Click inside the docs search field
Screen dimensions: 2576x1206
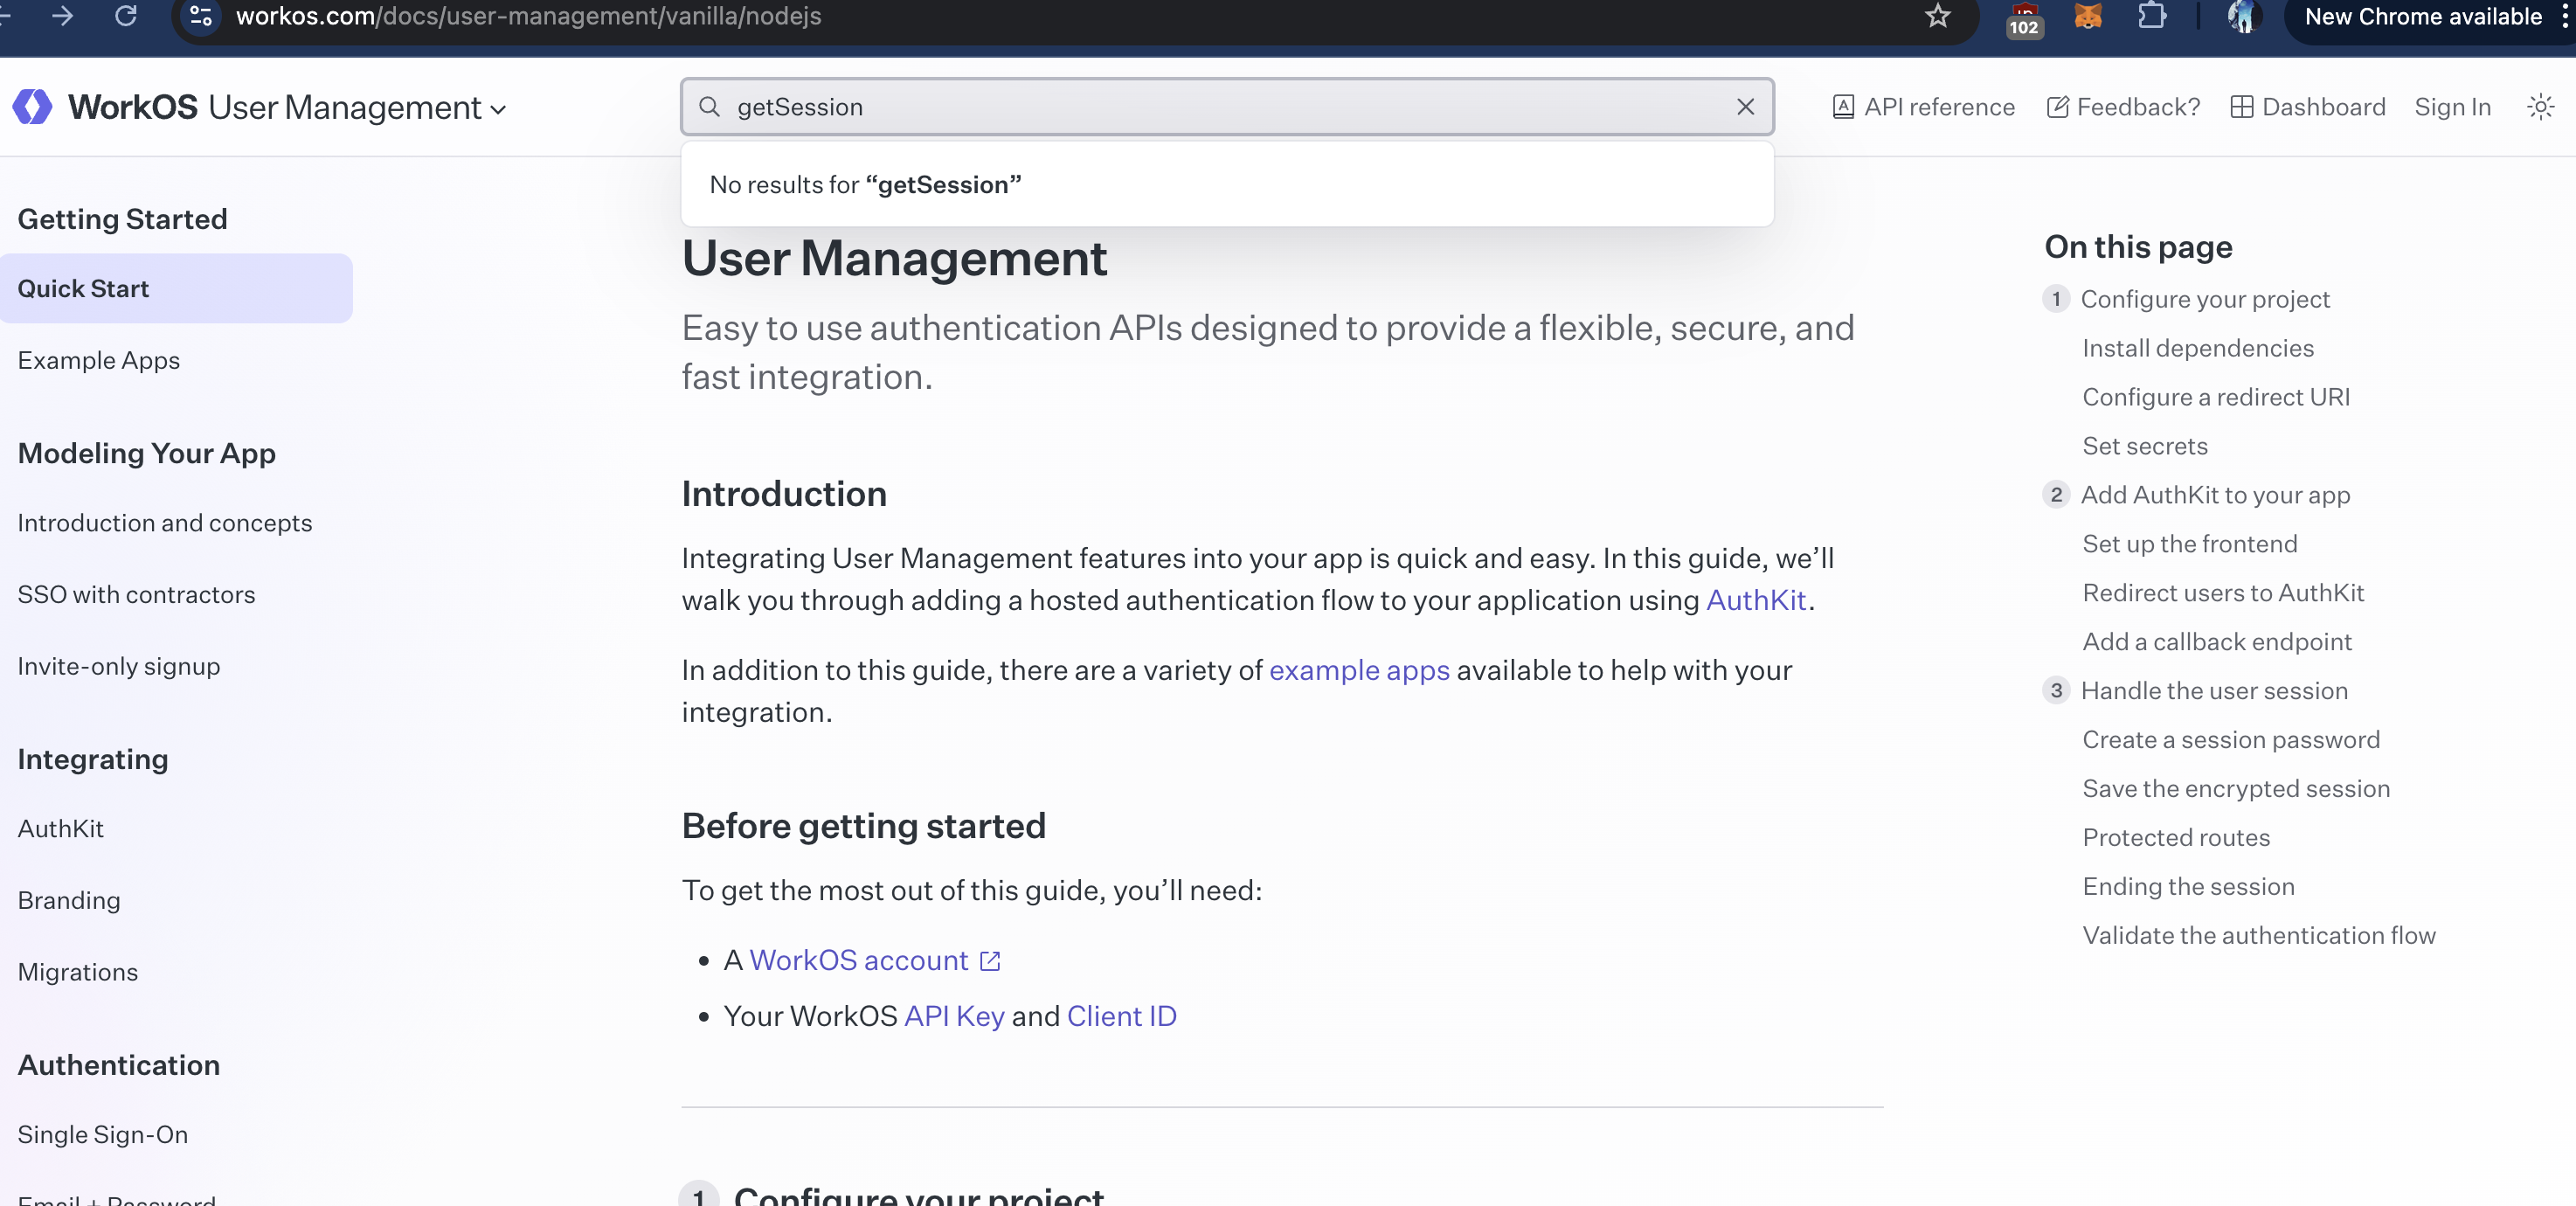click(1200, 107)
